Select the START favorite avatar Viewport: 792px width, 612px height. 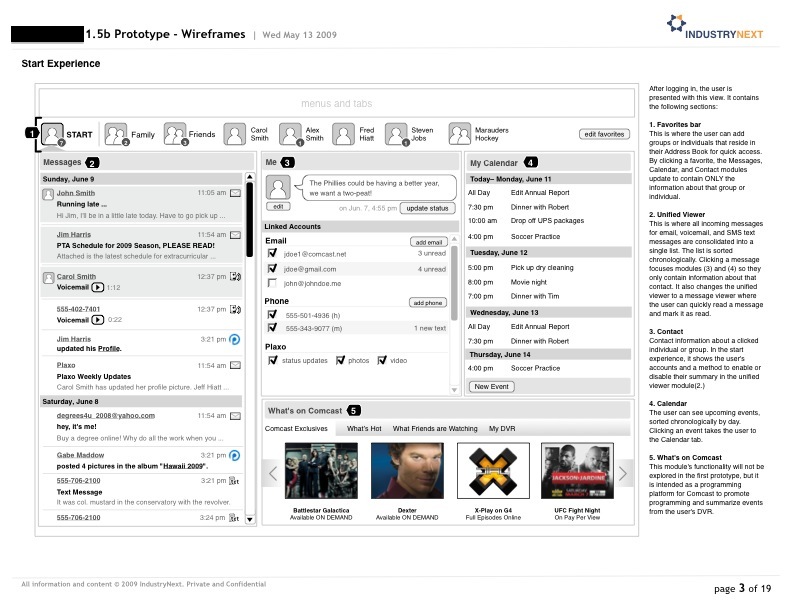52,134
